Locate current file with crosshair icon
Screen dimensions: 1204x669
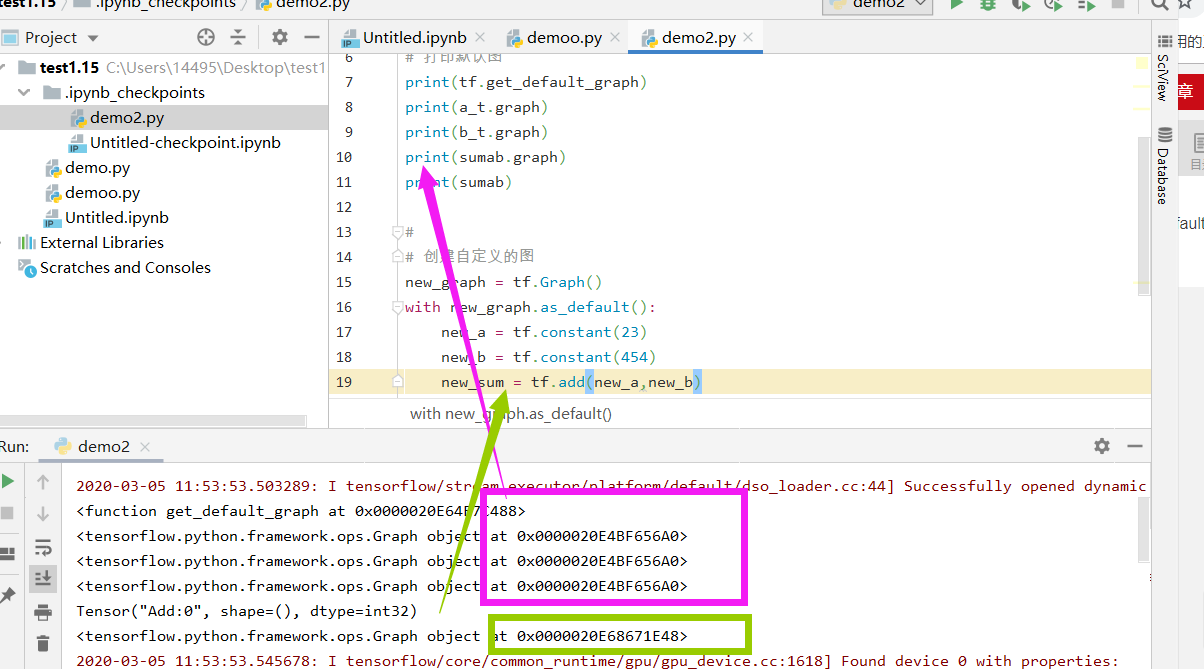(x=206, y=37)
